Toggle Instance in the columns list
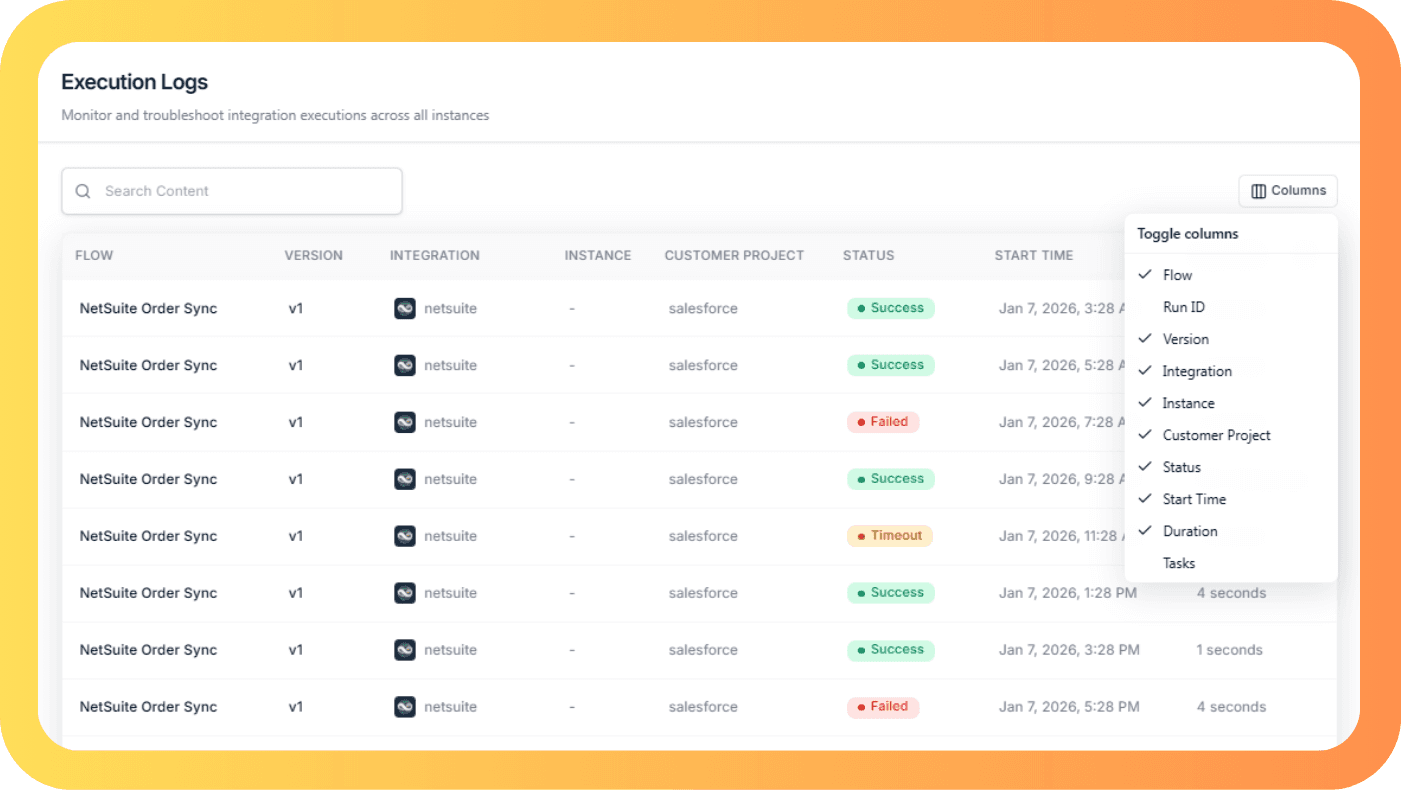The image size is (1402, 791). pyautogui.click(x=1231, y=403)
